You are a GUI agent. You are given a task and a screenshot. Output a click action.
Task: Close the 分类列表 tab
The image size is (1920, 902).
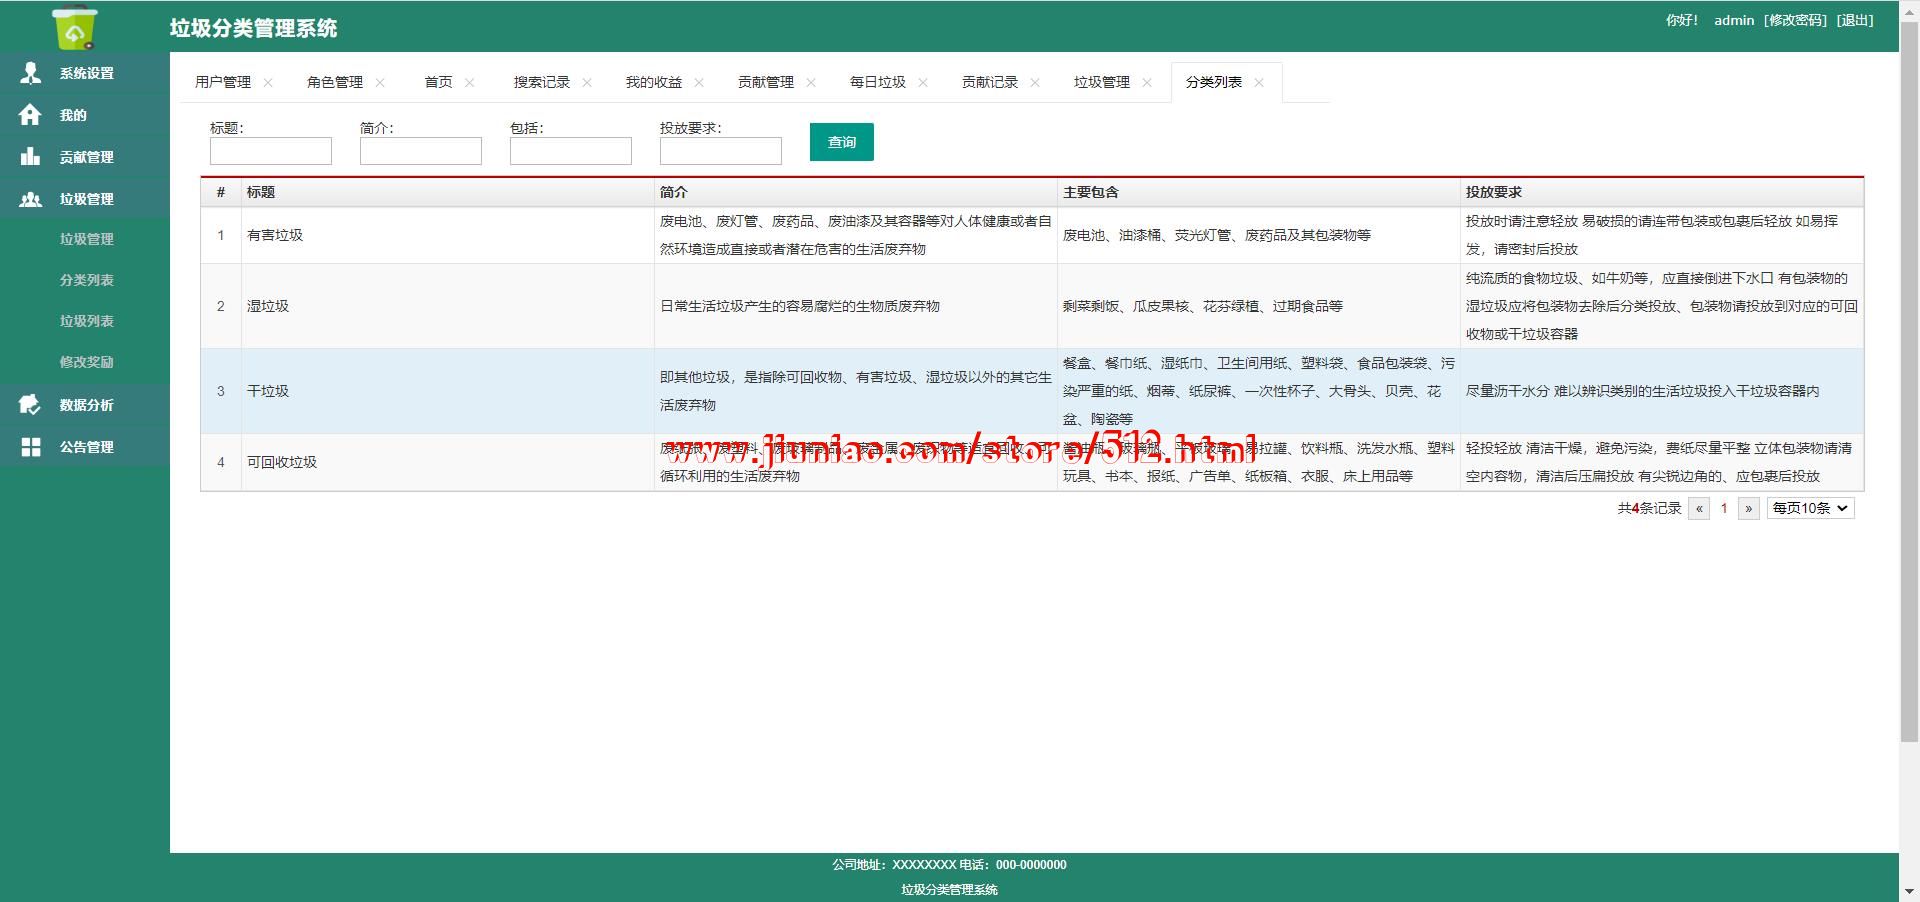(1259, 83)
